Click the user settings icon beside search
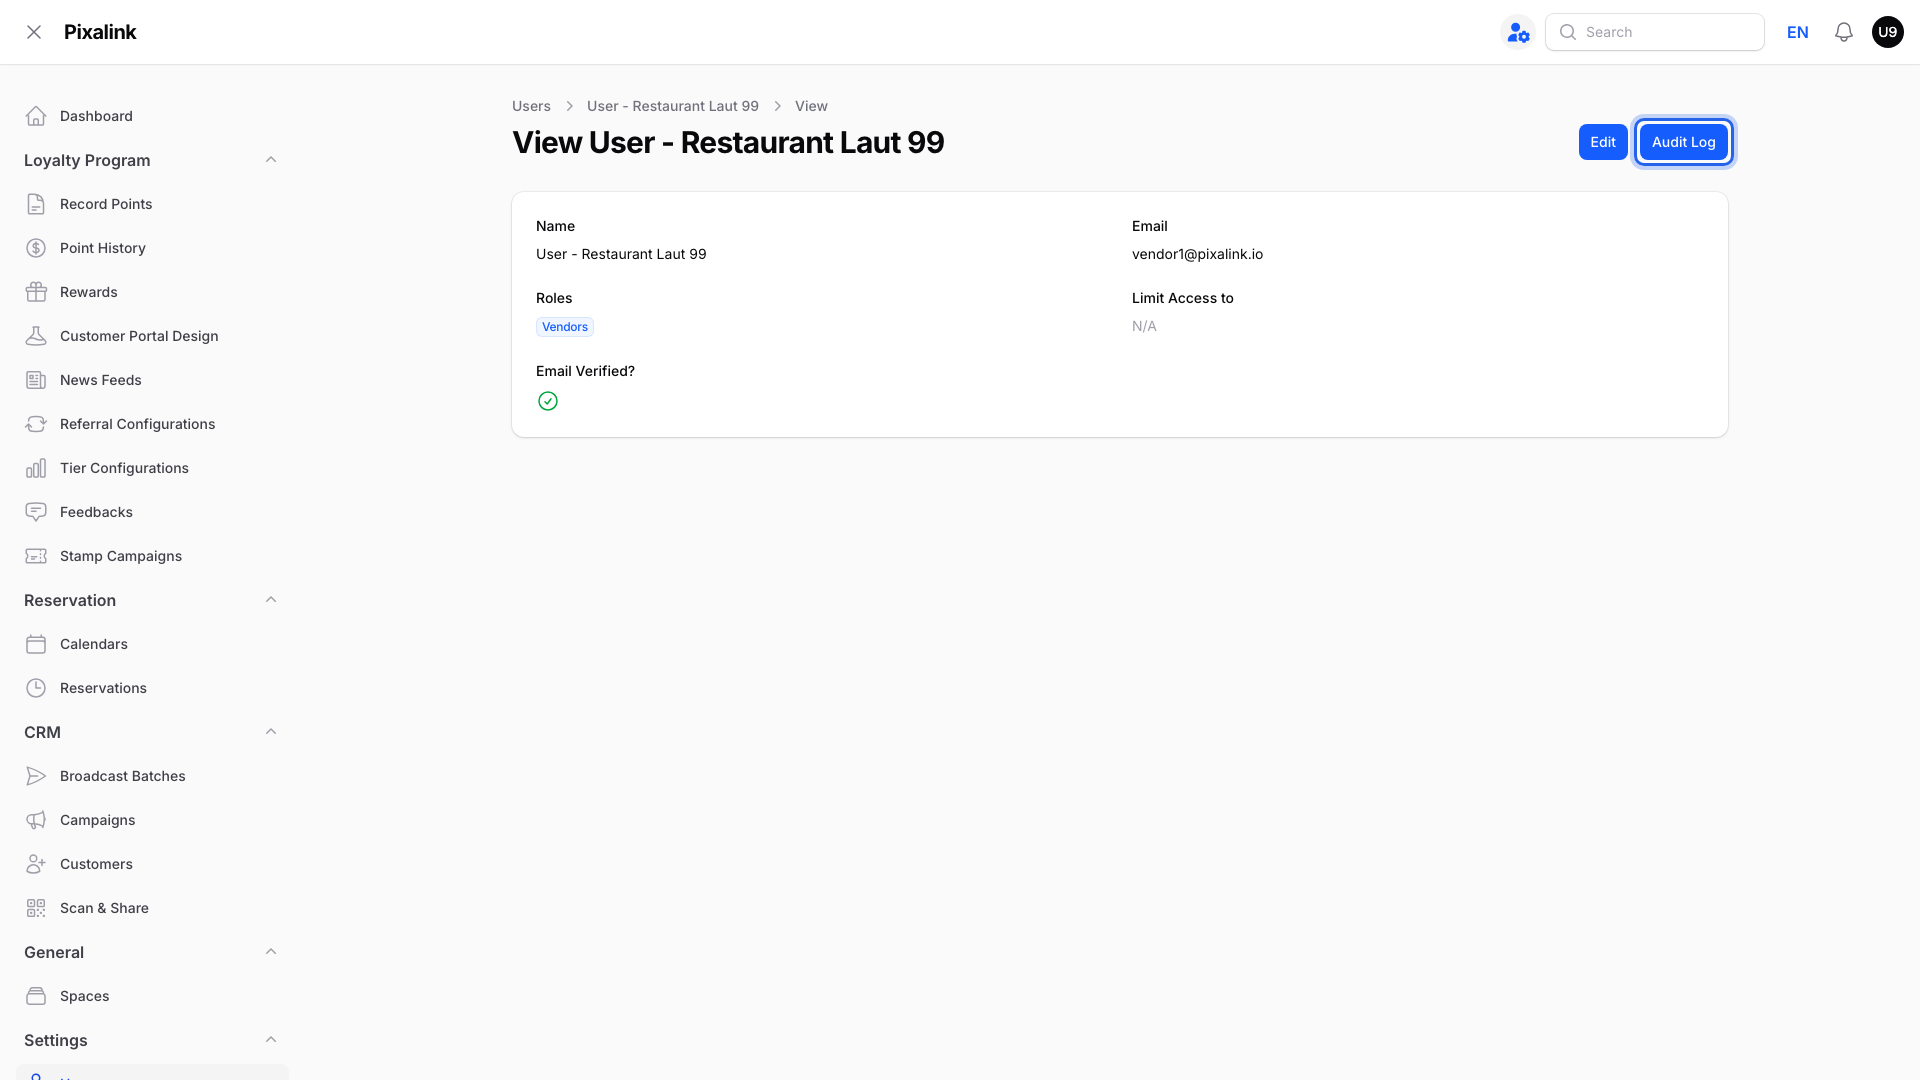 1518,32
